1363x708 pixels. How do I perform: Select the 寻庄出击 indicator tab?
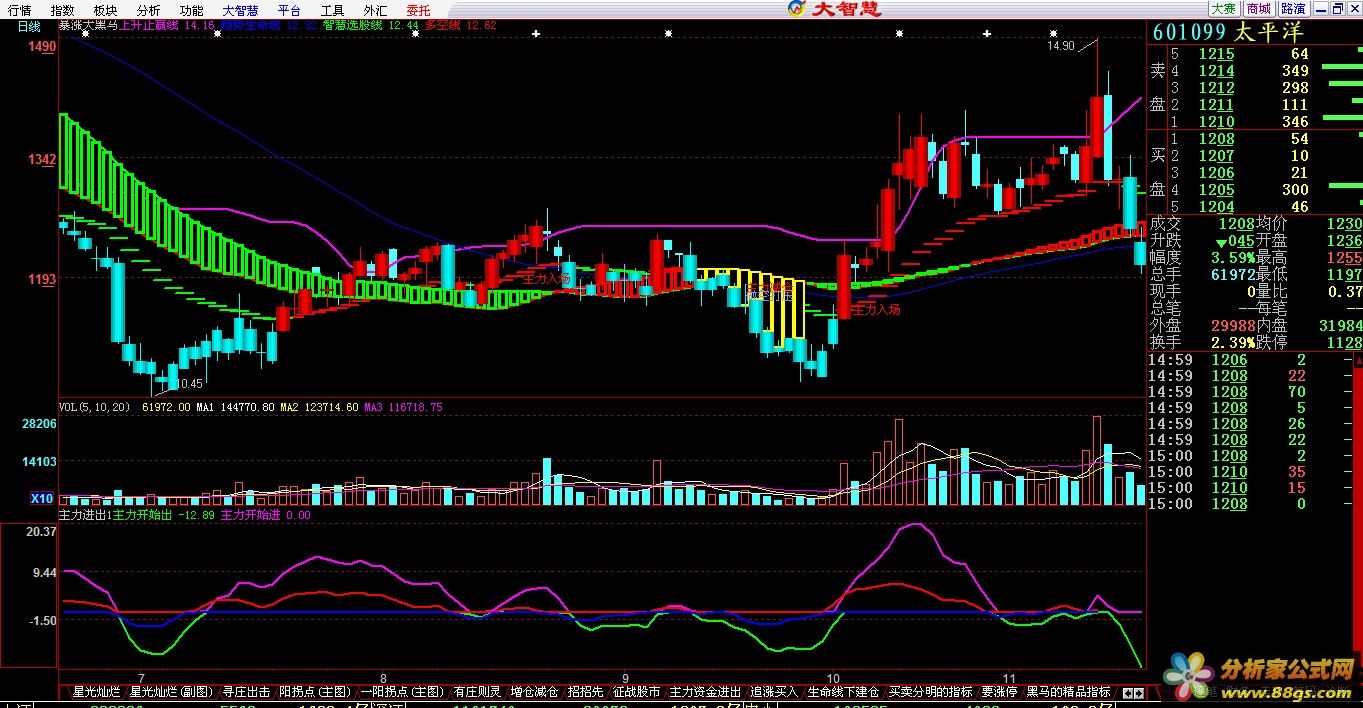pos(246,691)
